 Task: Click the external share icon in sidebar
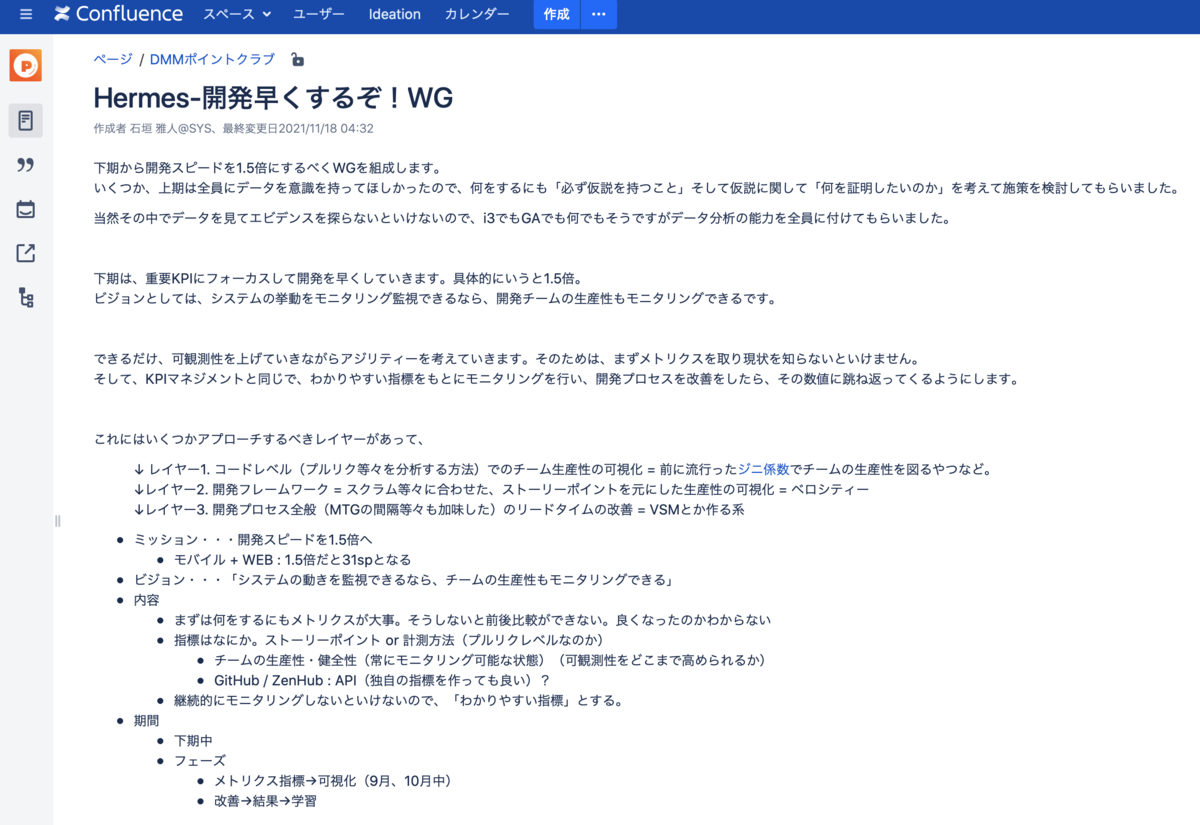click(x=26, y=253)
